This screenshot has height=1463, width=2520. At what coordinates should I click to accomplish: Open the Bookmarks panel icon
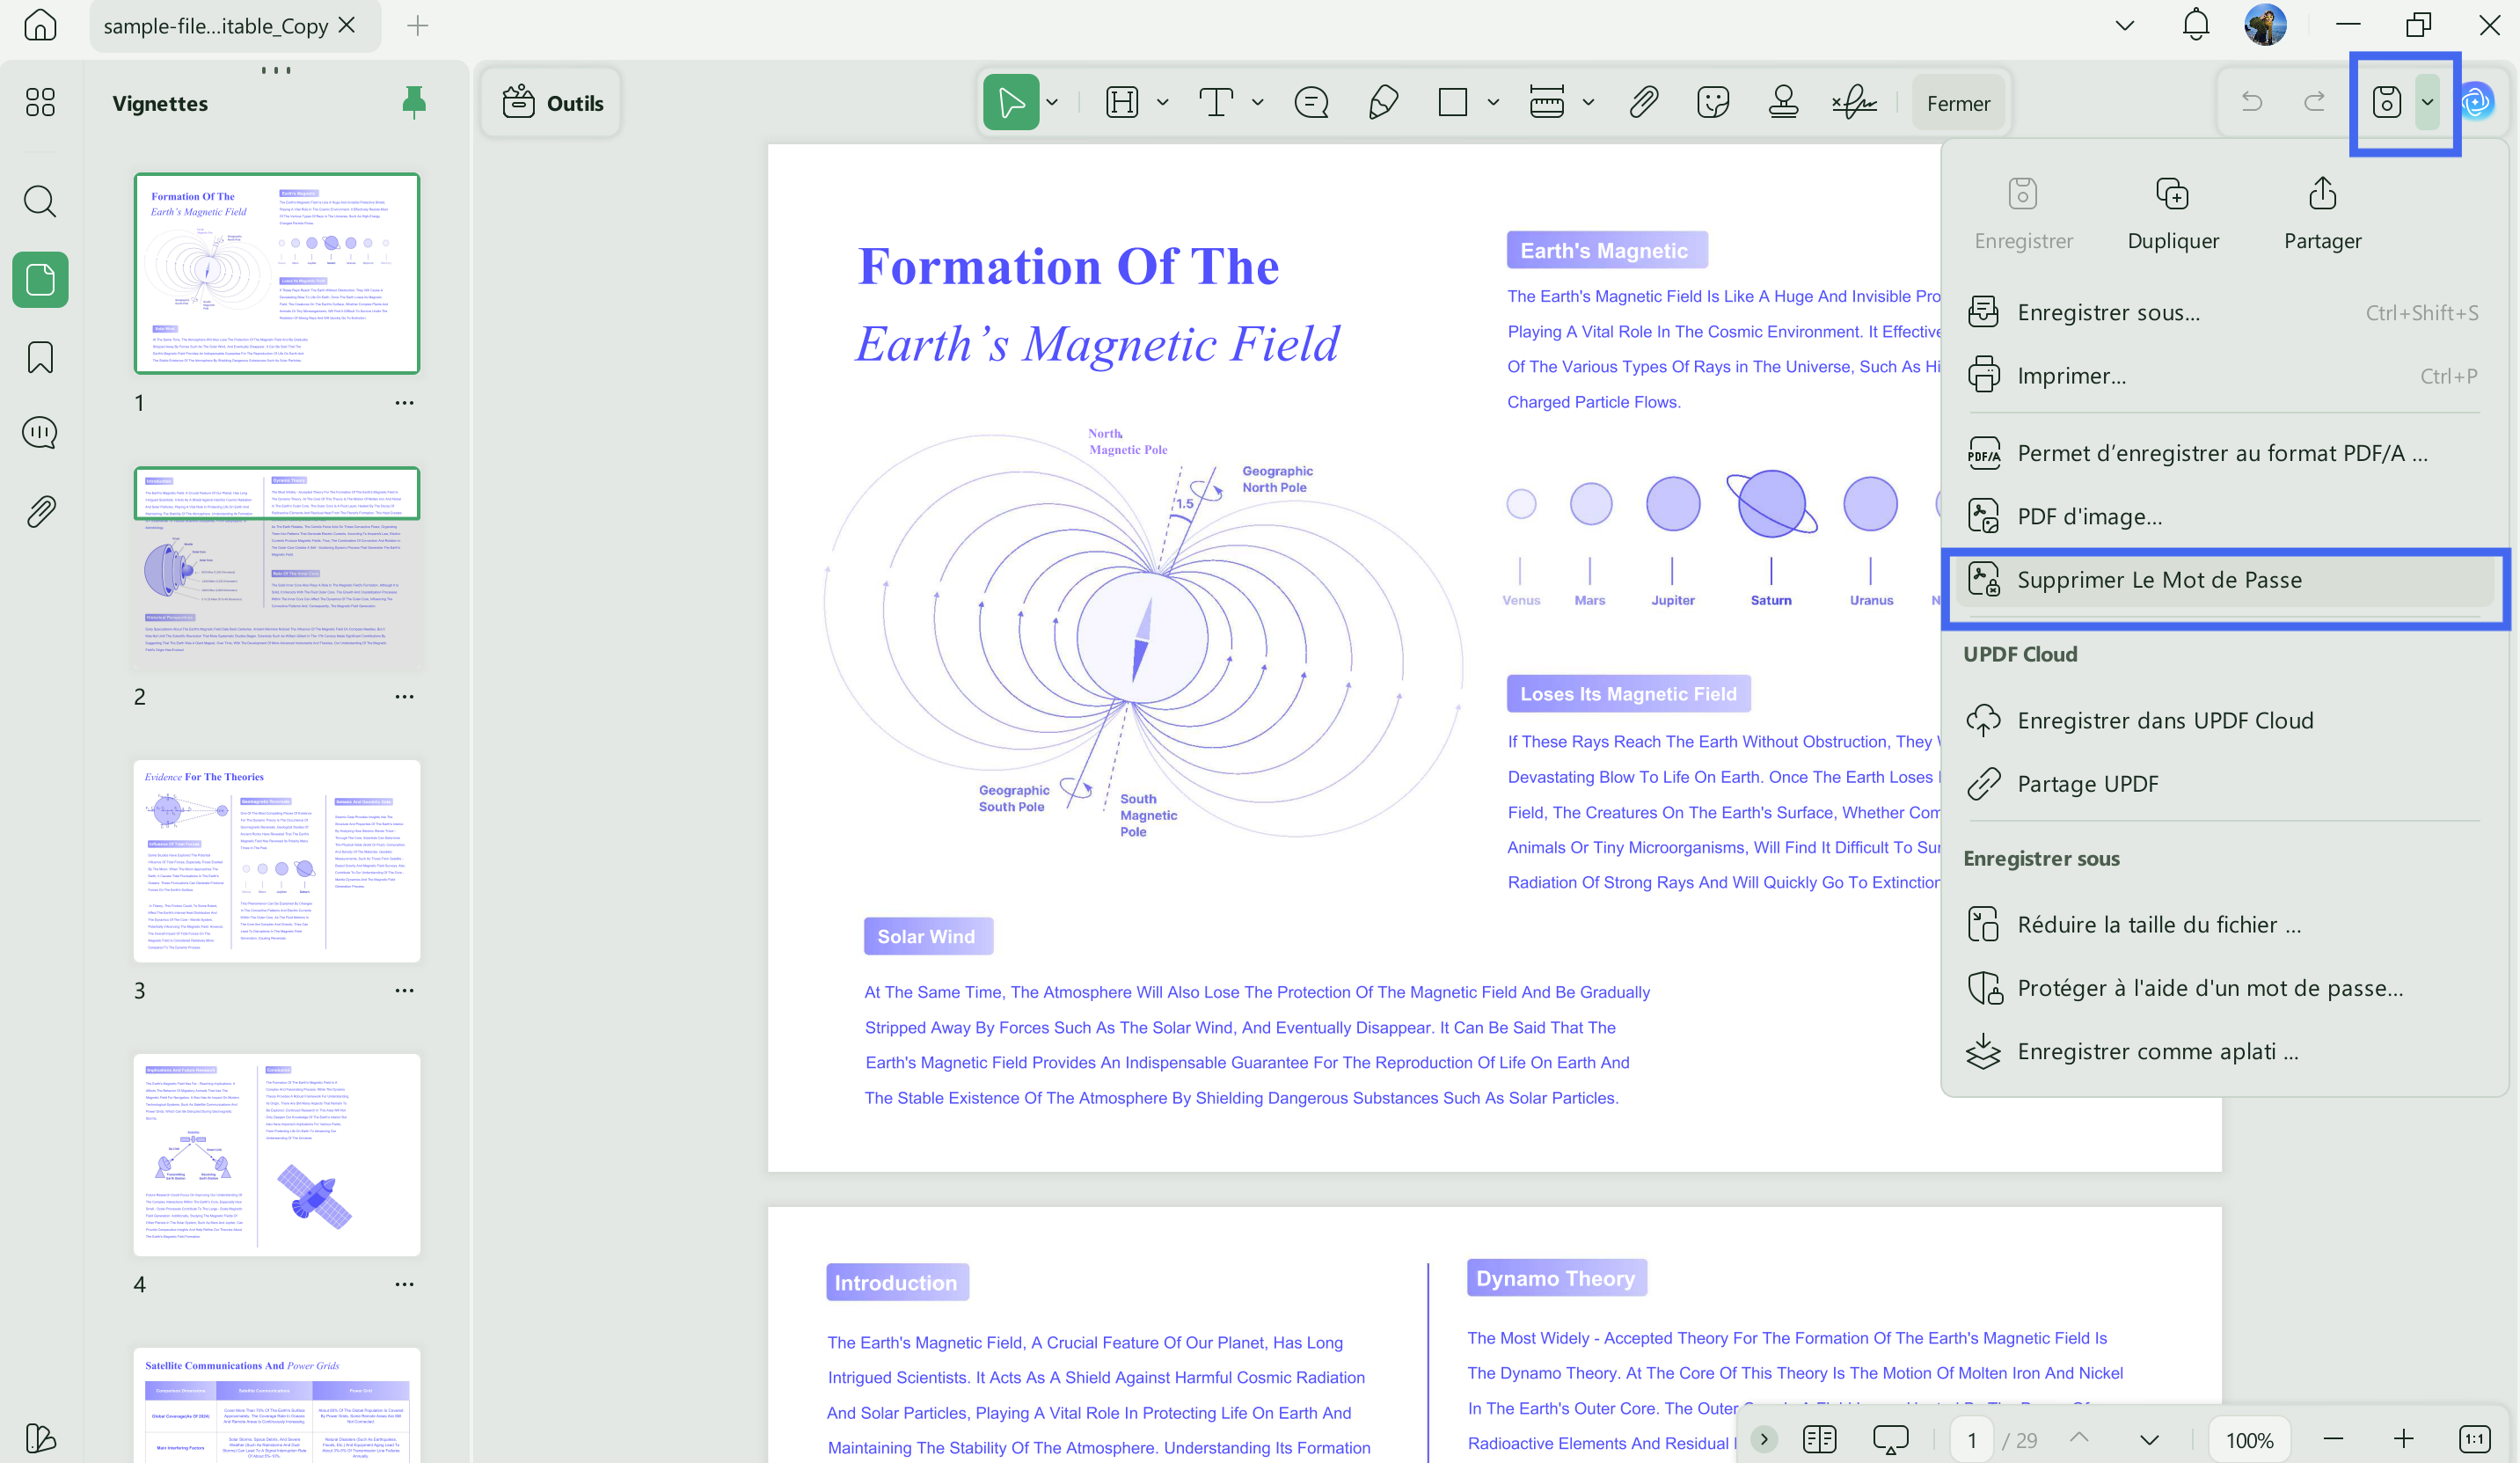[x=40, y=357]
